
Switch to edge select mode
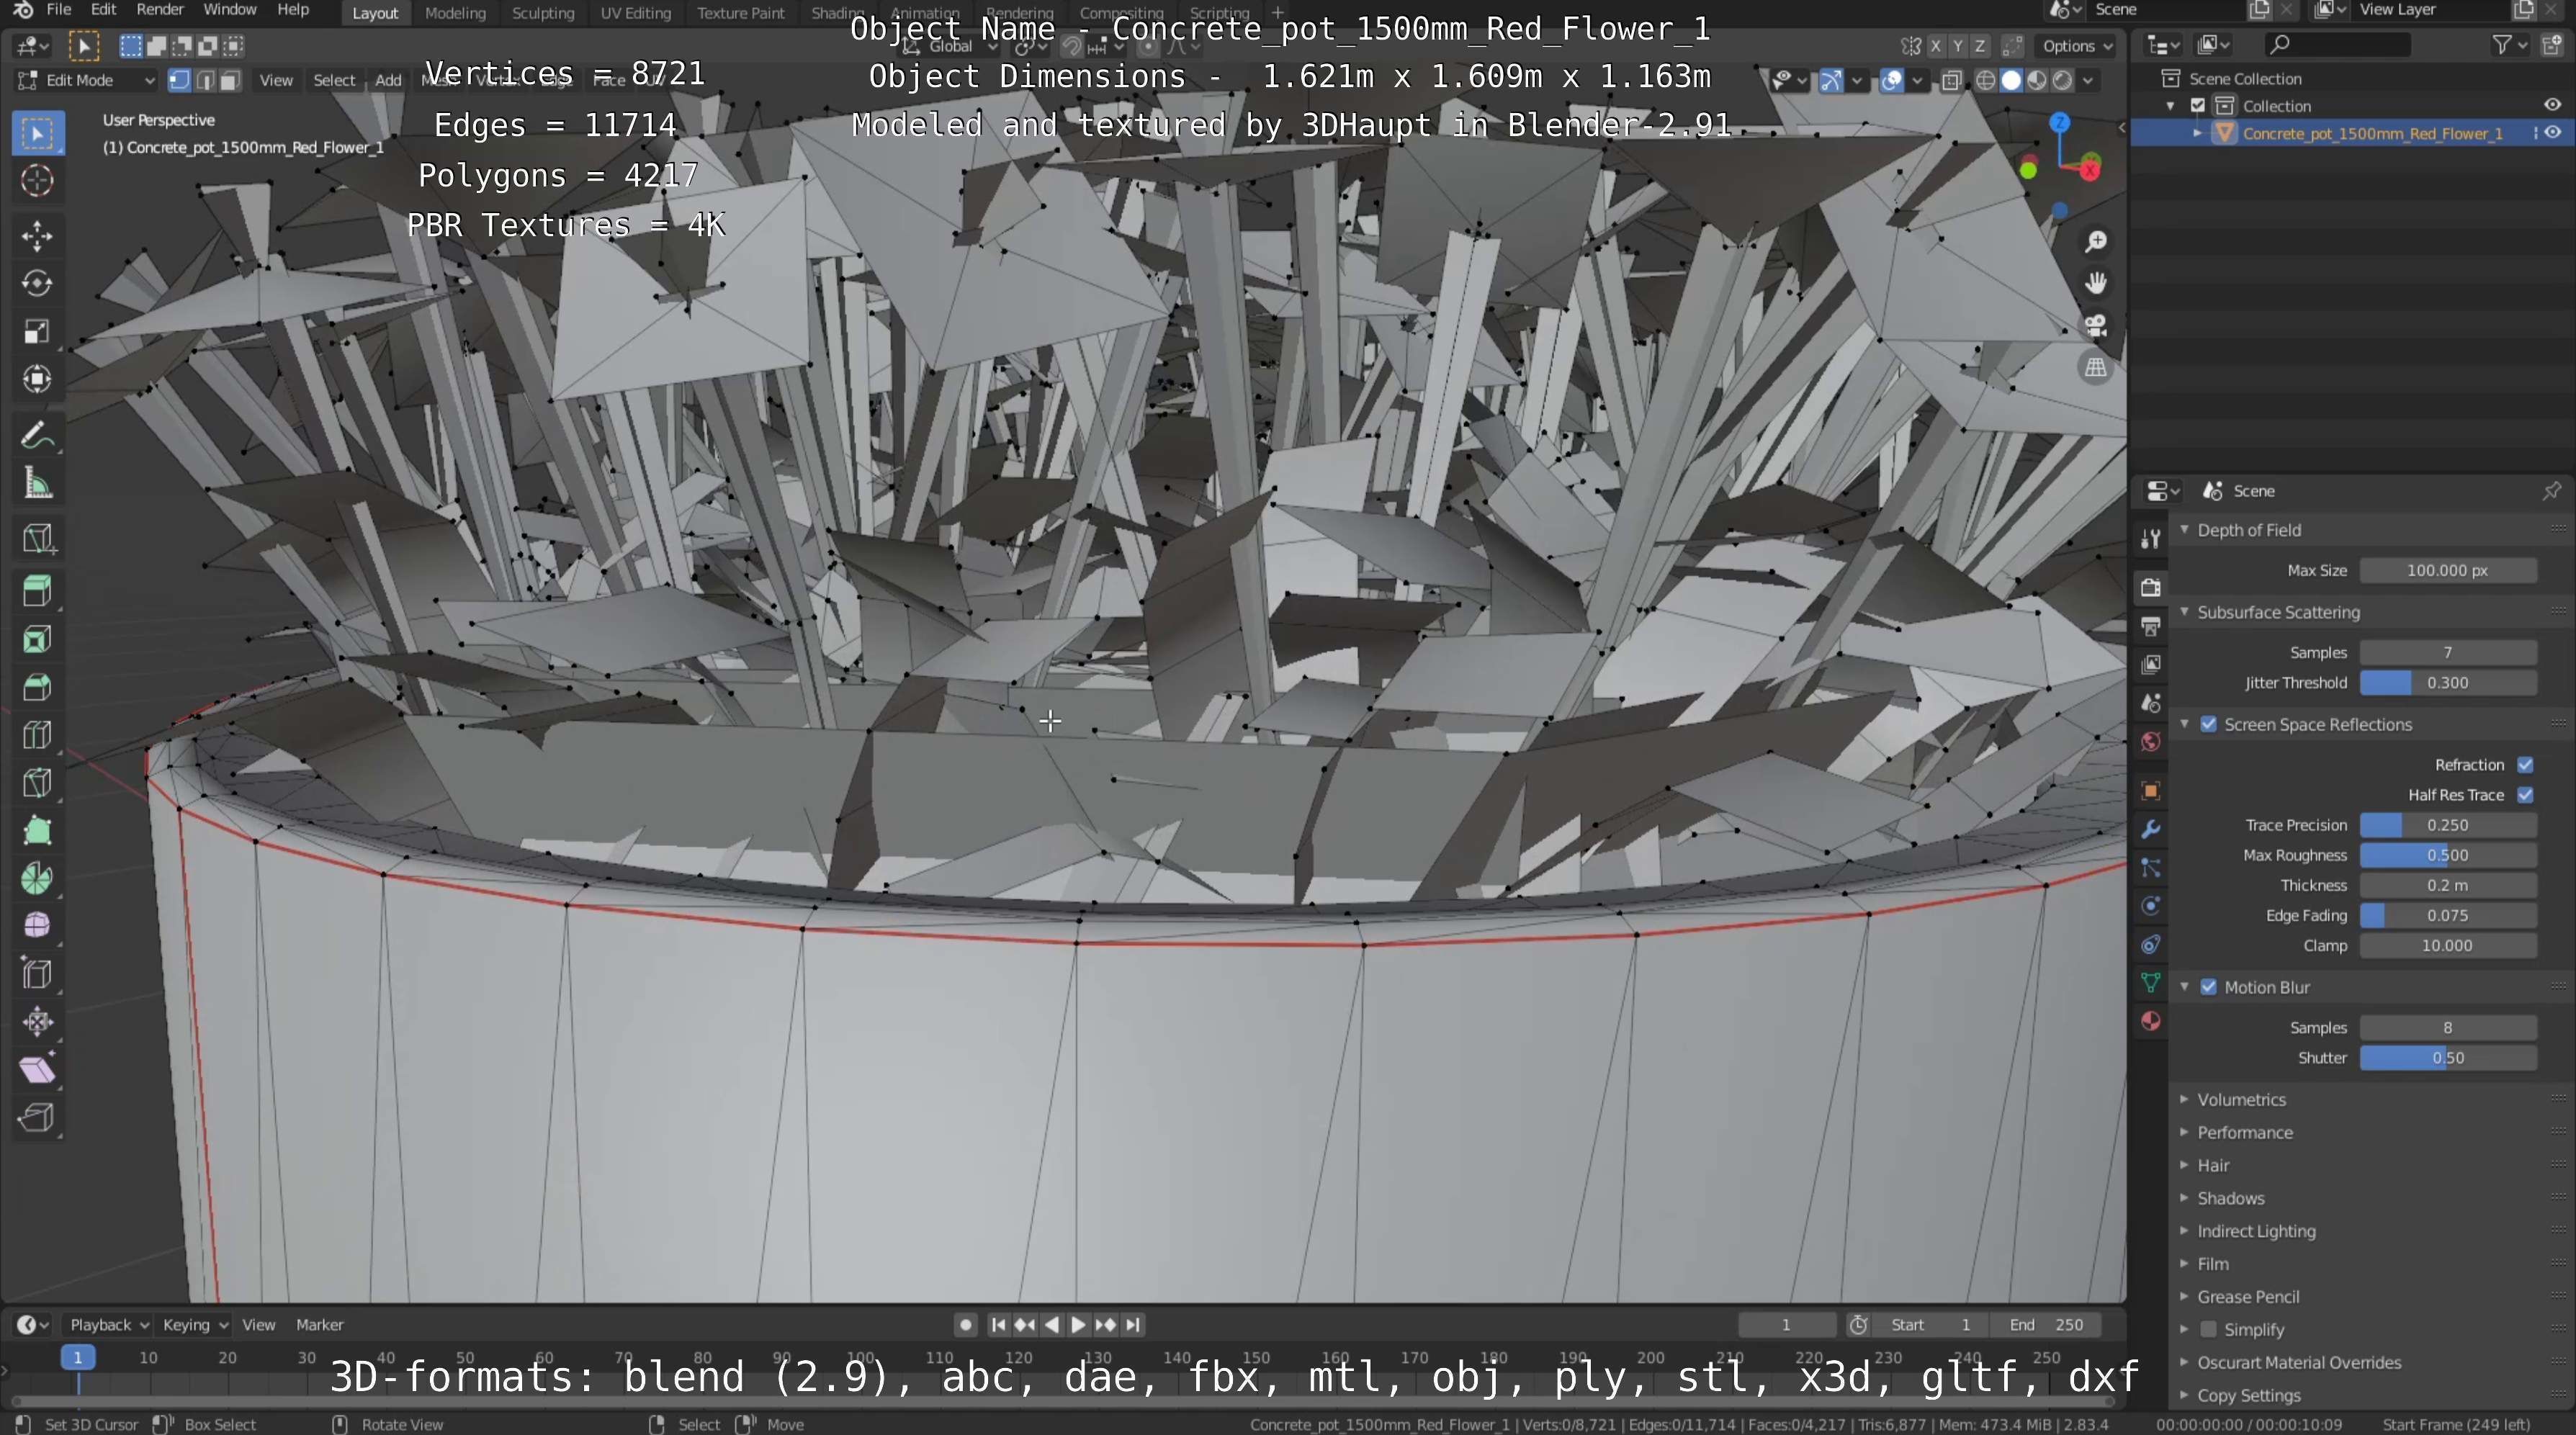pyautogui.click(x=205, y=81)
